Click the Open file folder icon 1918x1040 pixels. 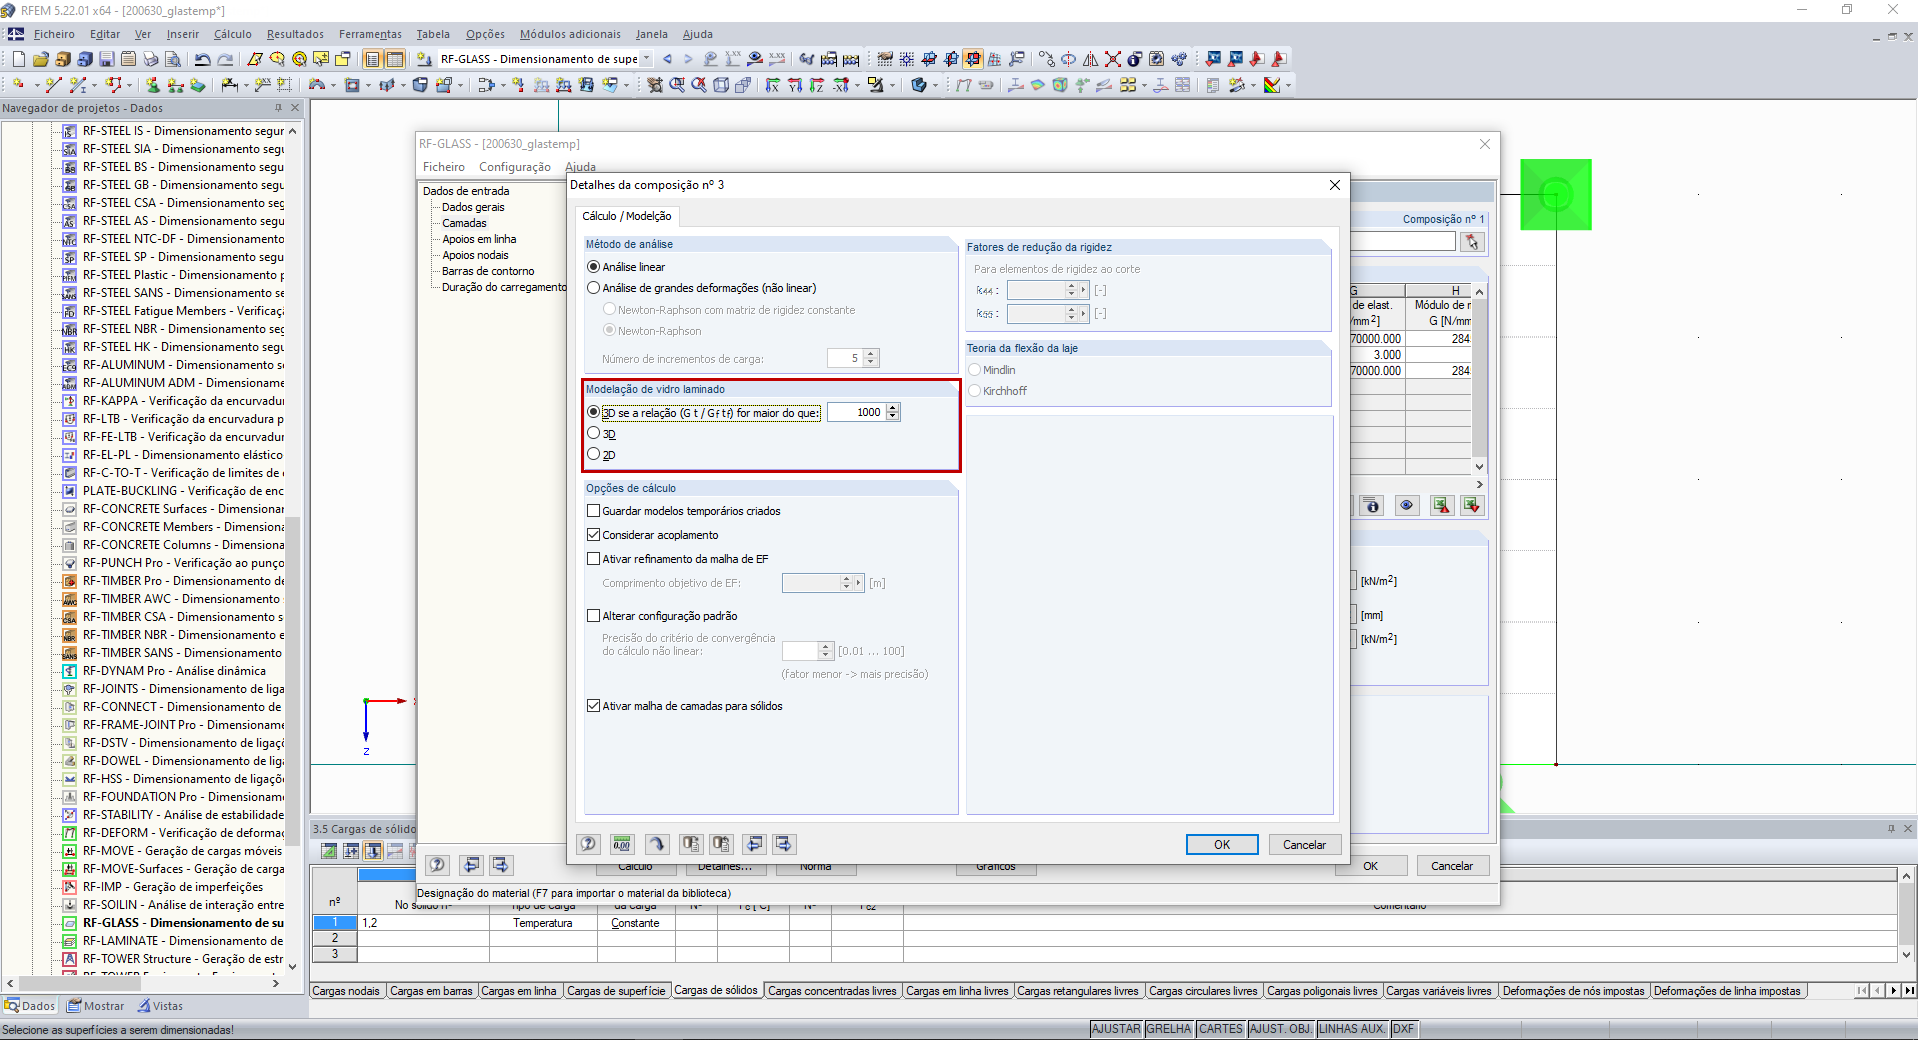(x=41, y=59)
